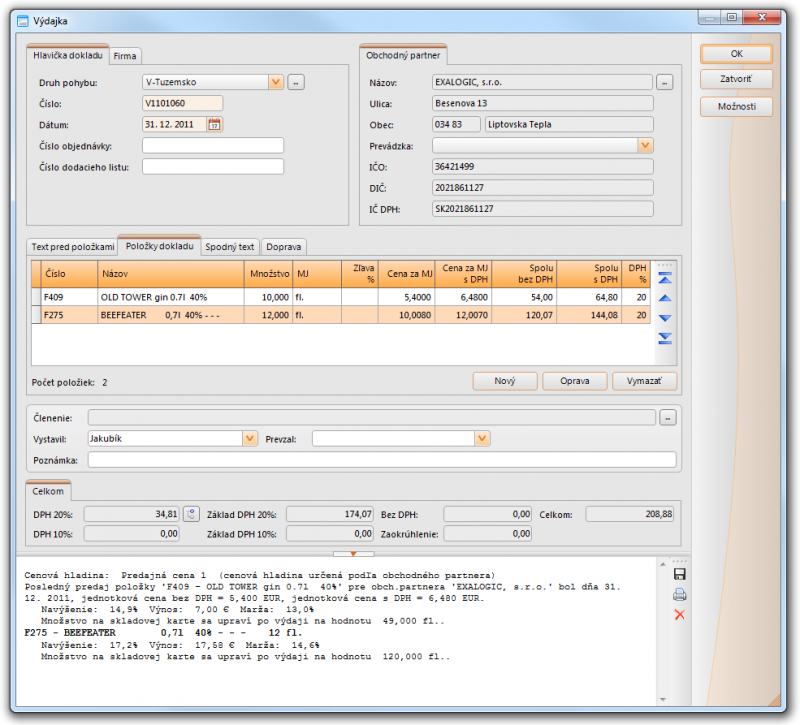The image size is (800, 725).
Task: Print the log output
Action: pyautogui.click(x=680, y=595)
